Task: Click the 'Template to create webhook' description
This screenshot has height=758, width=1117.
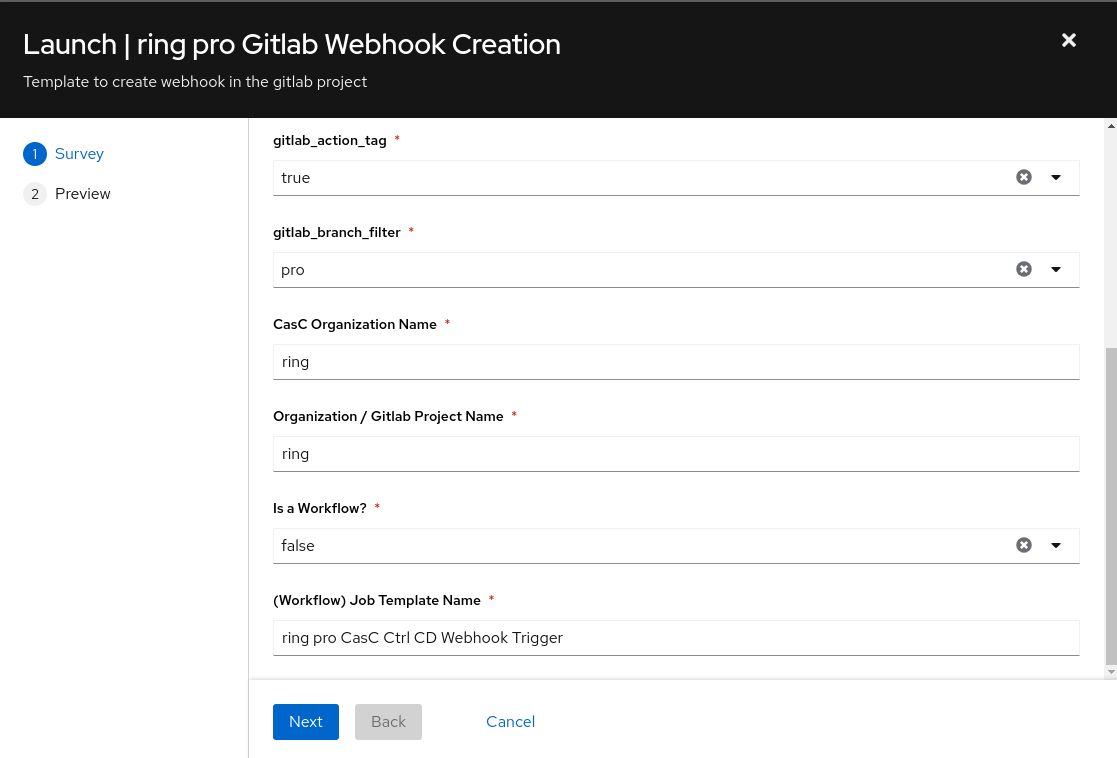Action: [x=195, y=82]
